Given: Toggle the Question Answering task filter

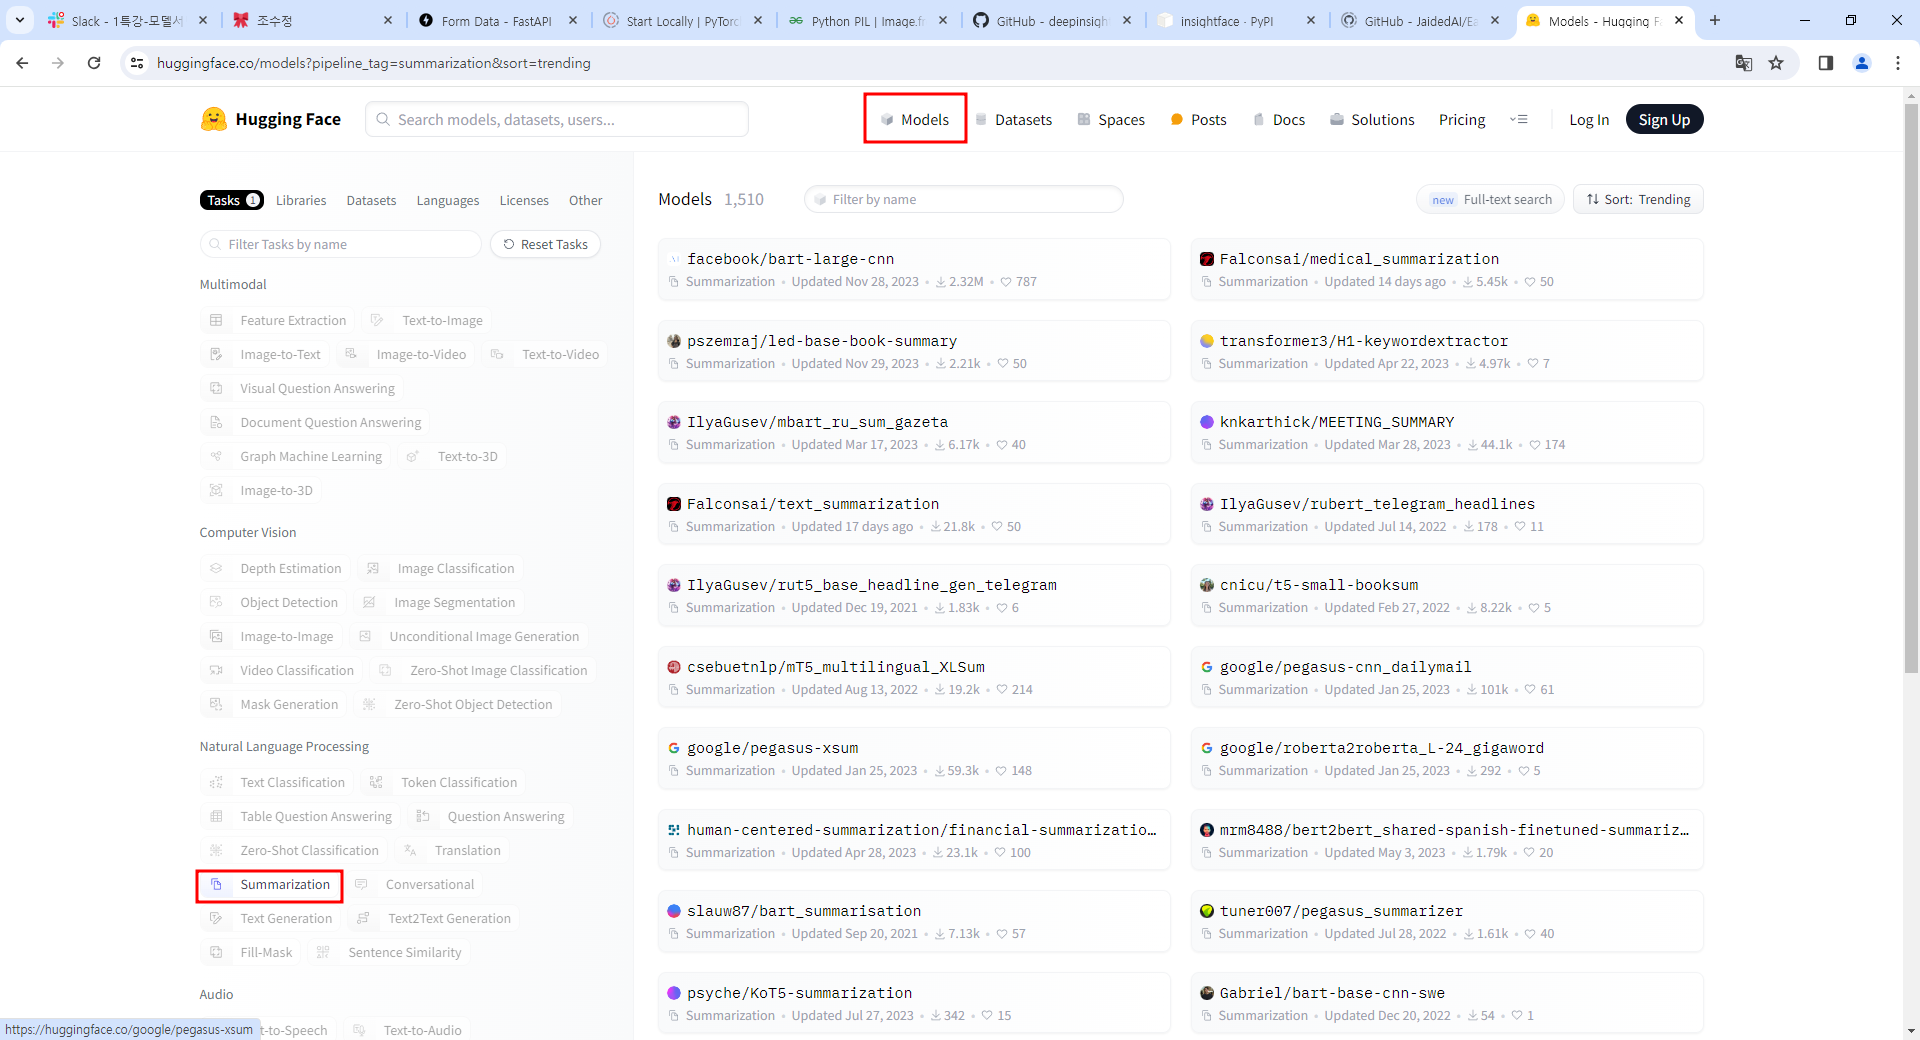Looking at the screenshot, I should pos(490,816).
